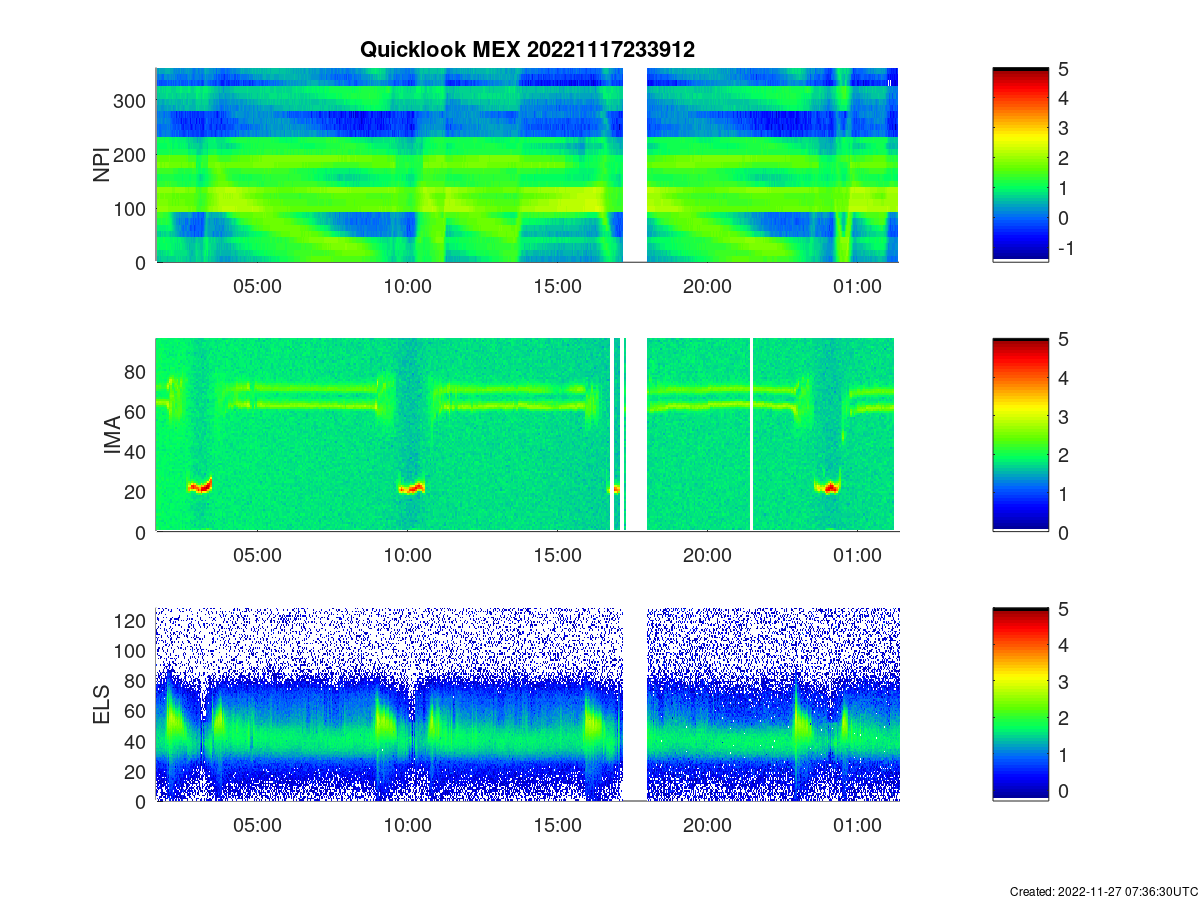Click the '05:00' time tick under NPI plot

point(257,285)
